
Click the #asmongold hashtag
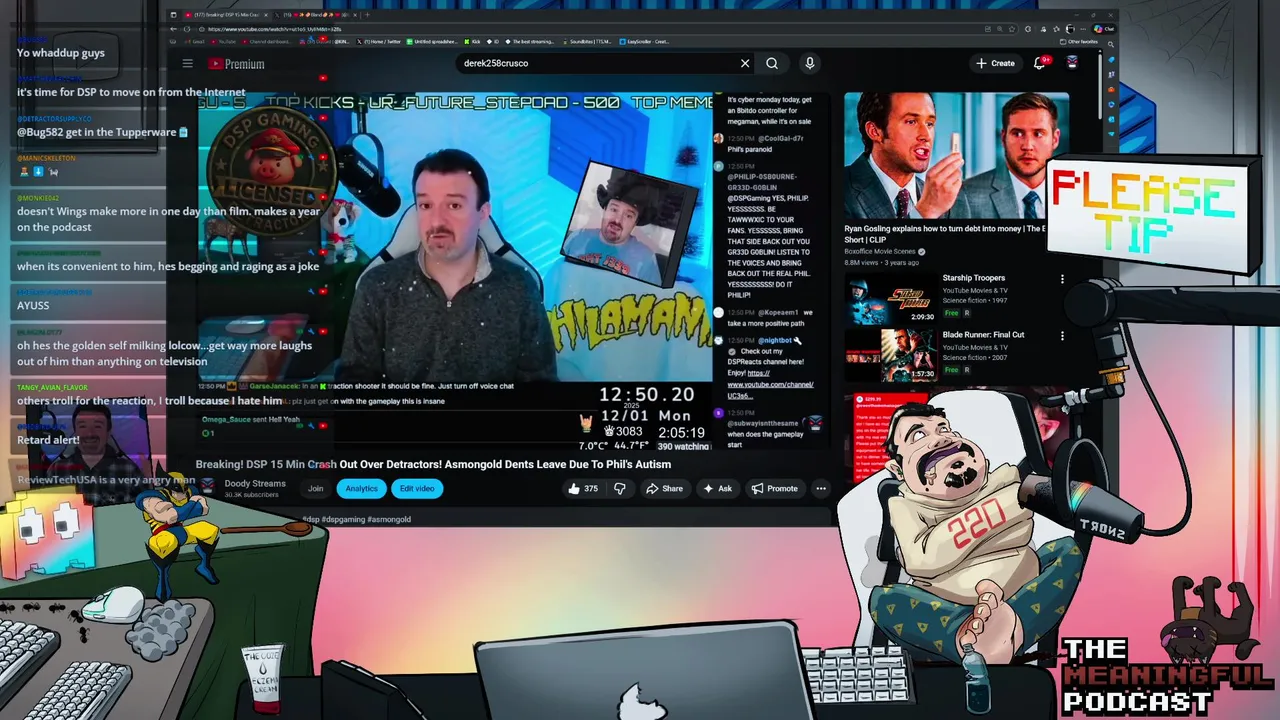click(x=389, y=519)
